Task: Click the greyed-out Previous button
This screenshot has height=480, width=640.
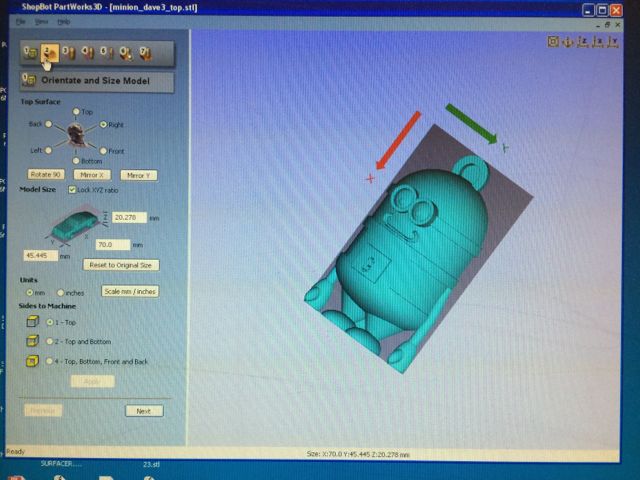Action: (43, 410)
